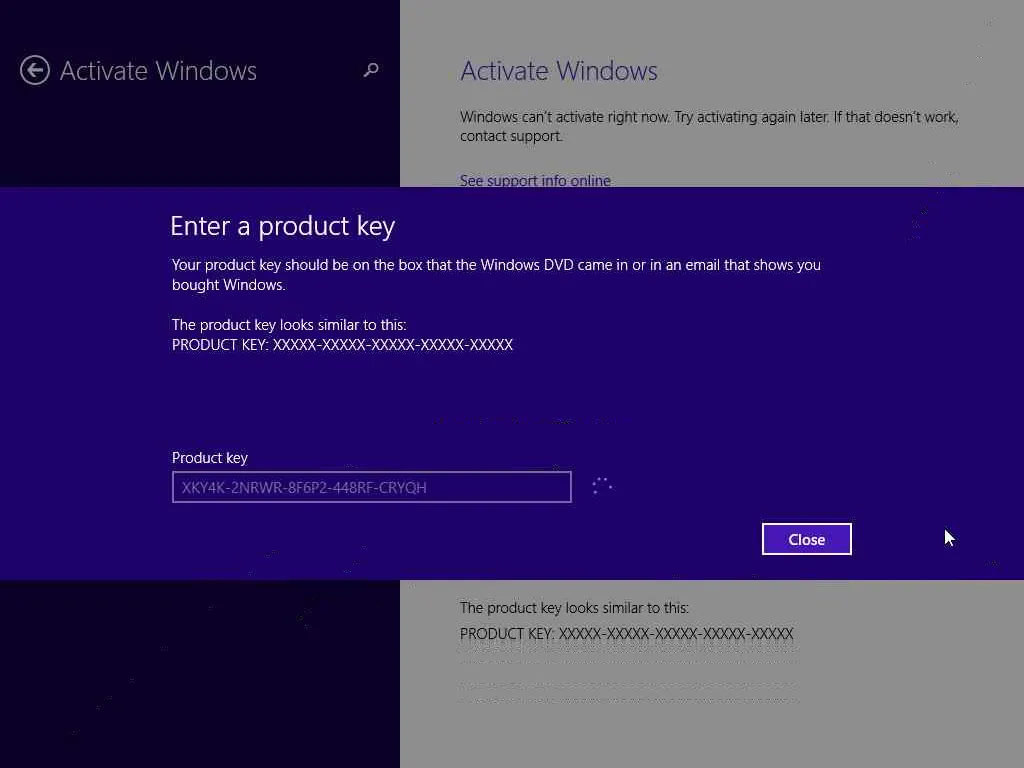1024x768 pixels.
Task: Click background pane 'The product key looks similar' text
Action: pos(574,607)
